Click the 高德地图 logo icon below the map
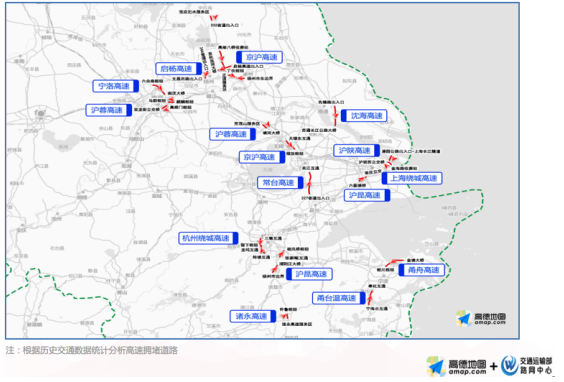 pyautogui.click(x=436, y=366)
